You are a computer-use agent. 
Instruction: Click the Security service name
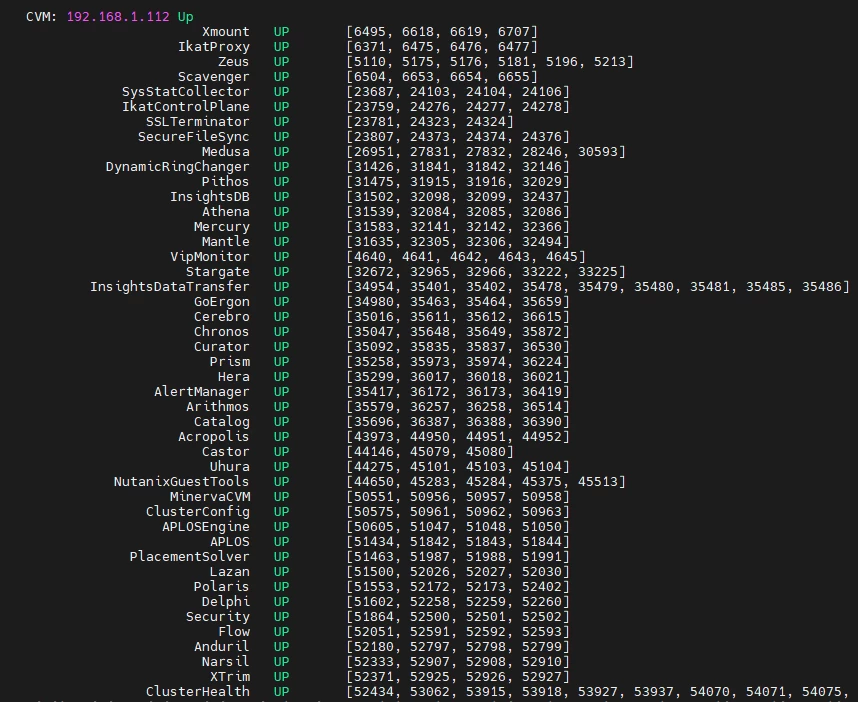click(218, 617)
